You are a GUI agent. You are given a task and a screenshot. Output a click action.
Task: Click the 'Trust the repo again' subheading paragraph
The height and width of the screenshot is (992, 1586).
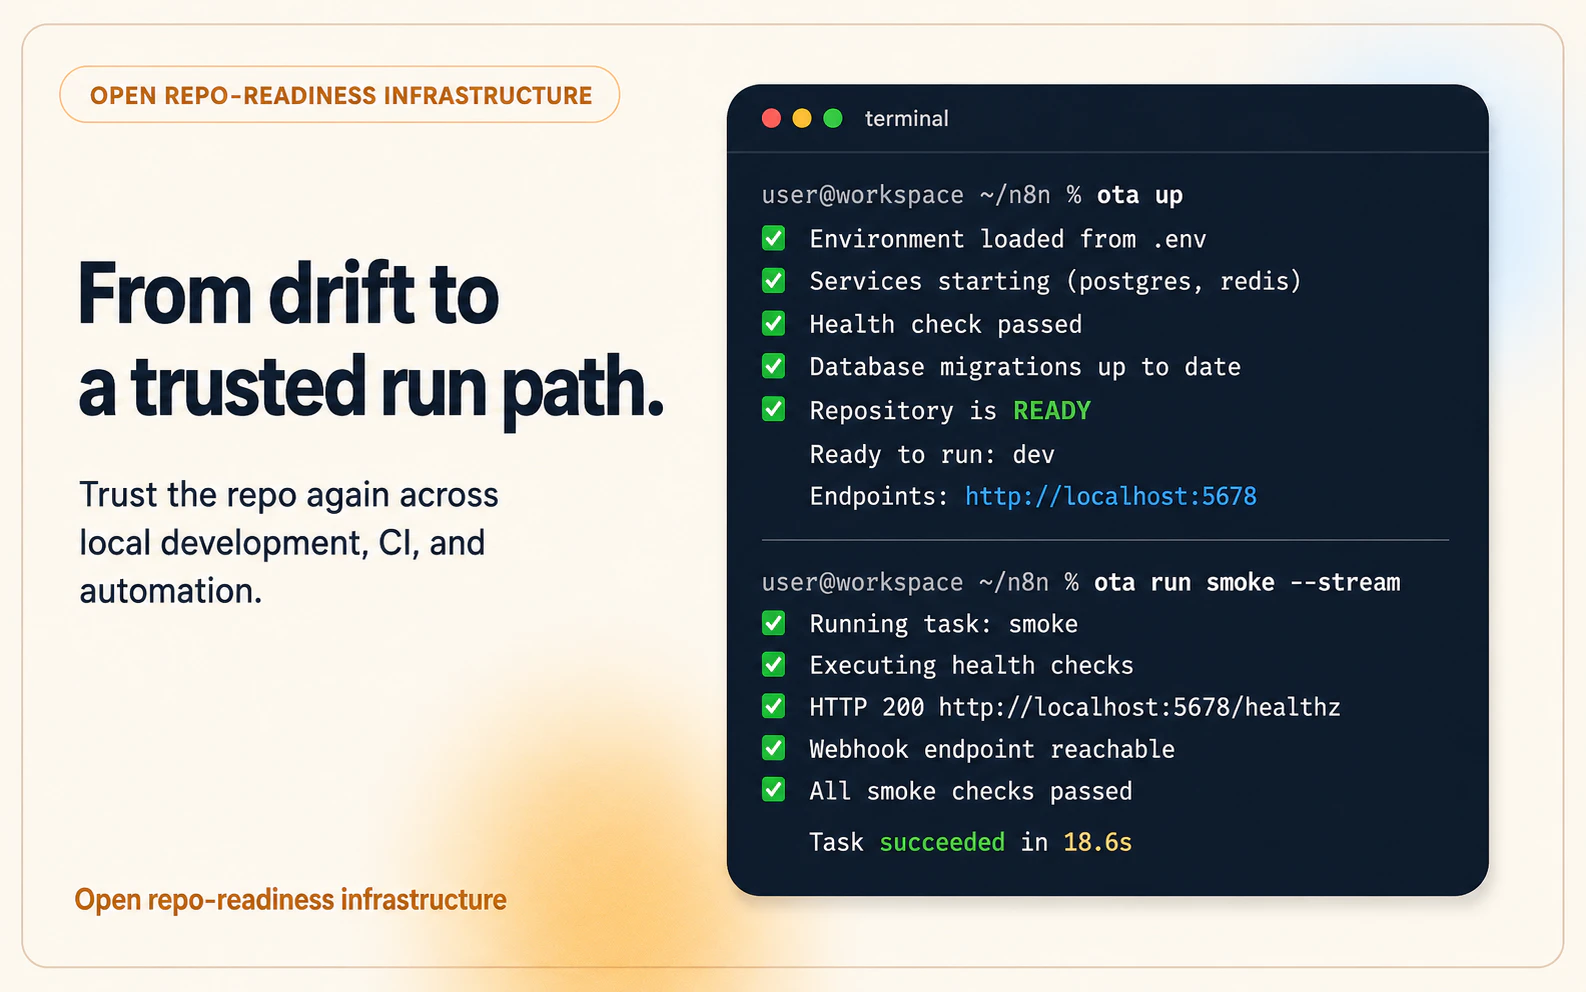289,543
